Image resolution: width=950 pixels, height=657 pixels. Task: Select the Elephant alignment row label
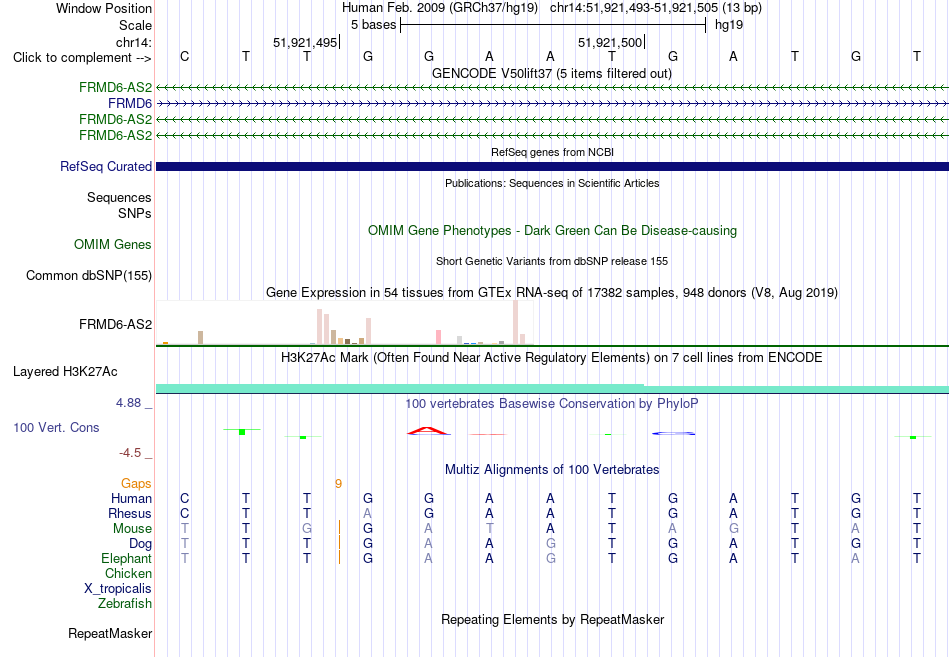[126, 558]
